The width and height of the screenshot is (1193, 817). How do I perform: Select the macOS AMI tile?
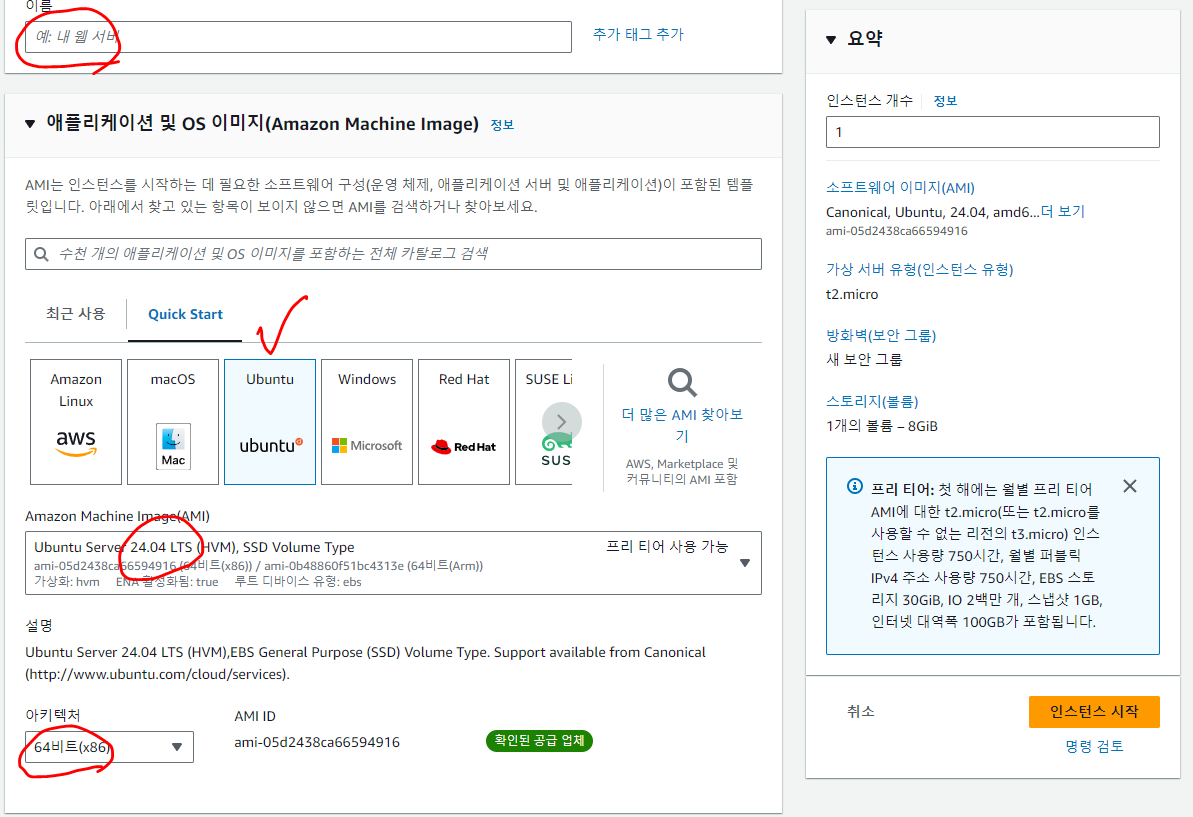(x=173, y=422)
